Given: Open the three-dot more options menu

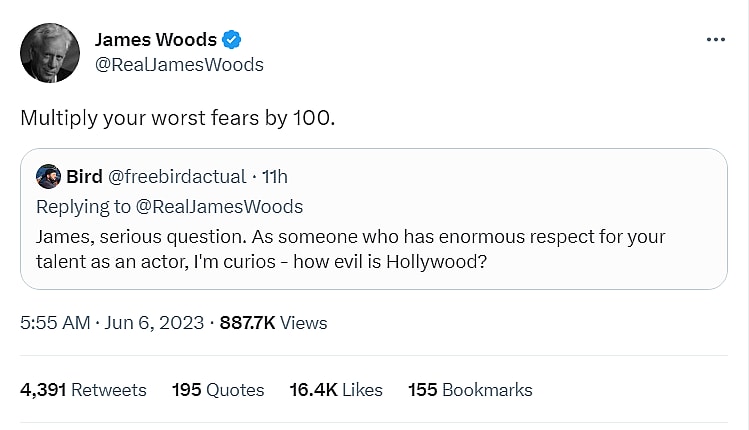Looking at the screenshot, I should (x=715, y=39).
